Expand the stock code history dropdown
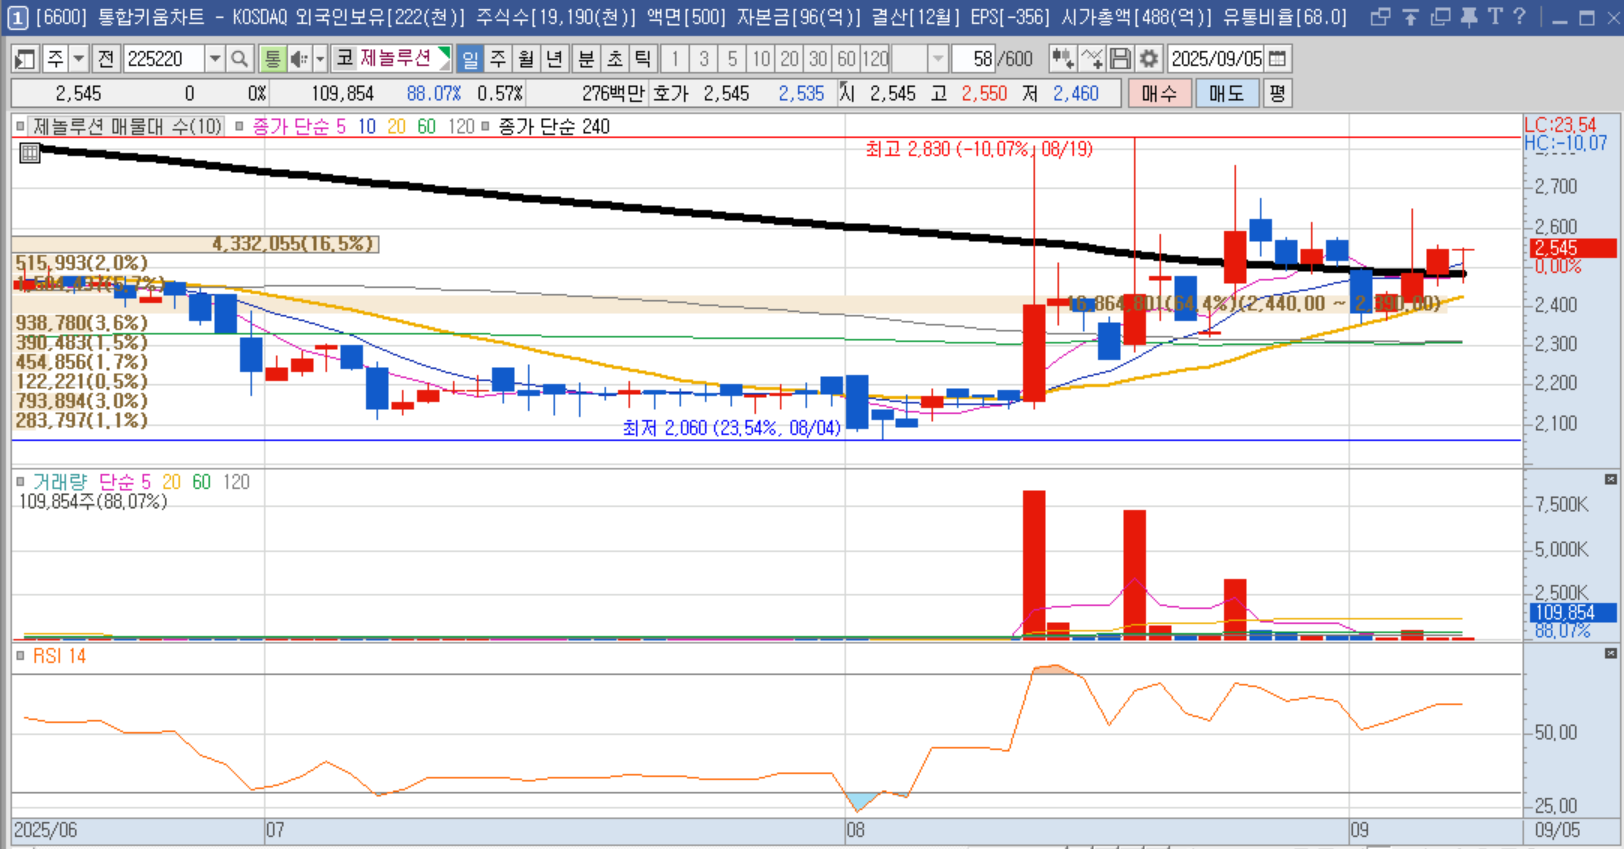This screenshot has height=849, width=1624. 214,59
